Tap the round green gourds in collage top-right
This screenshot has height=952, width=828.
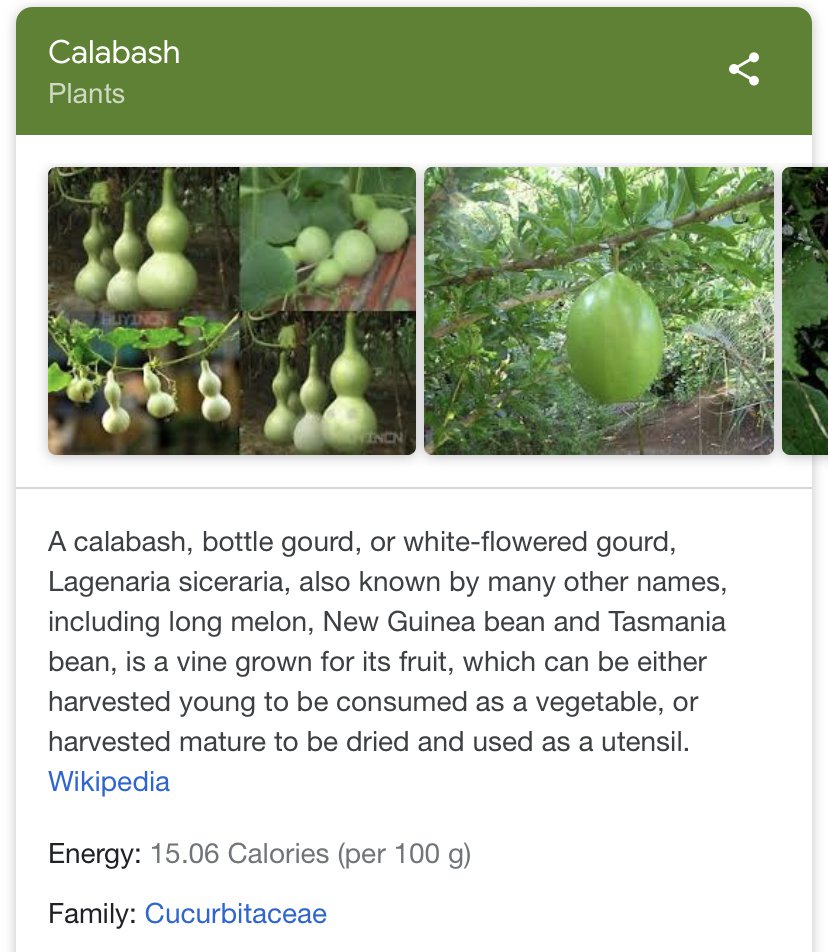tap(327, 240)
